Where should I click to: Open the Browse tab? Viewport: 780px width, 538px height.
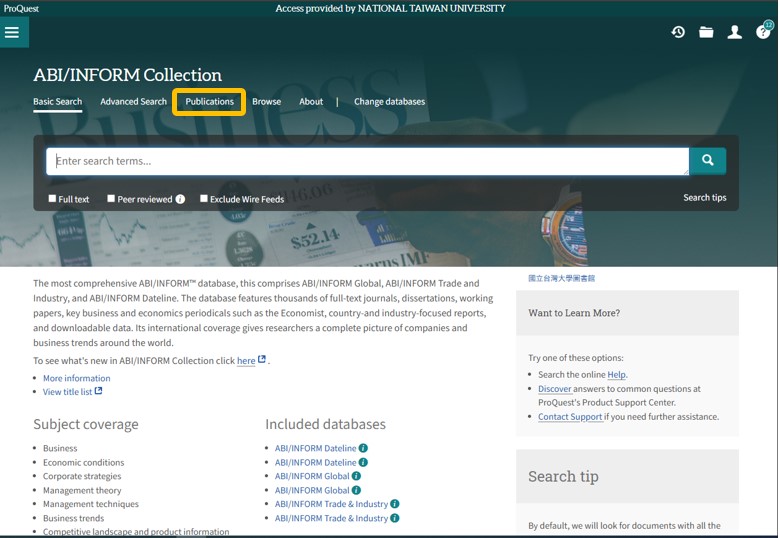point(266,102)
